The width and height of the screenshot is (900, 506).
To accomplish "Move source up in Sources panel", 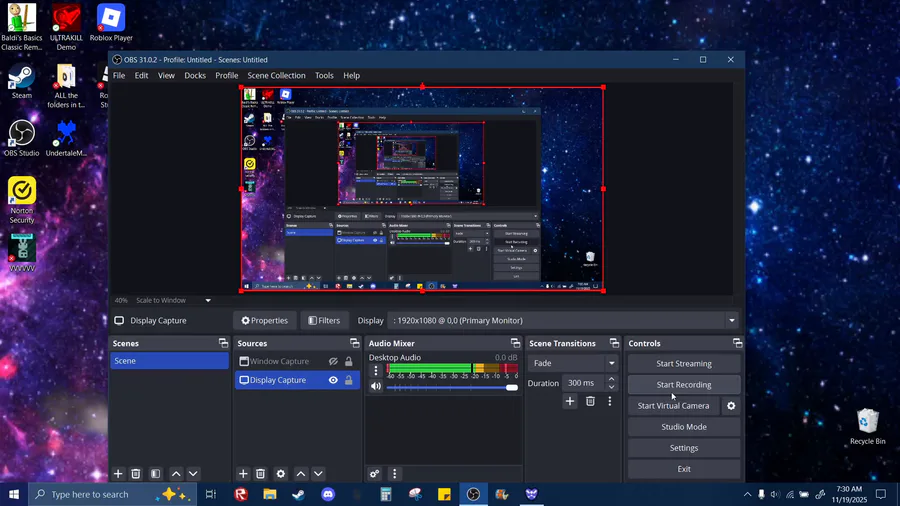I will (x=301, y=474).
